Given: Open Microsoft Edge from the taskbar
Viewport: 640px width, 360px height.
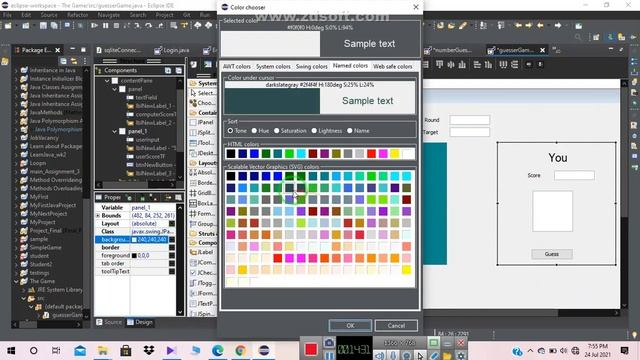Looking at the screenshot, I should tap(218, 350).
